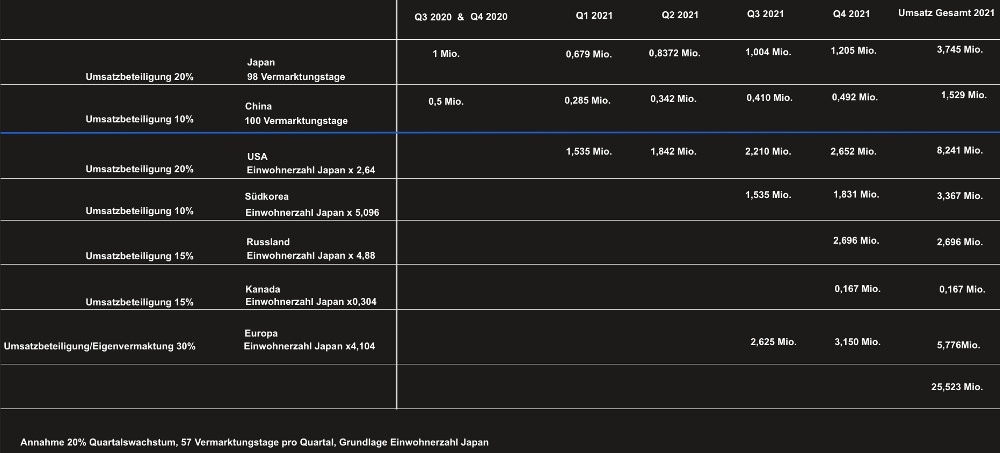The height and width of the screenshot is (453, 1000).
Task: Select the China row label
Action: coord(259,106)
